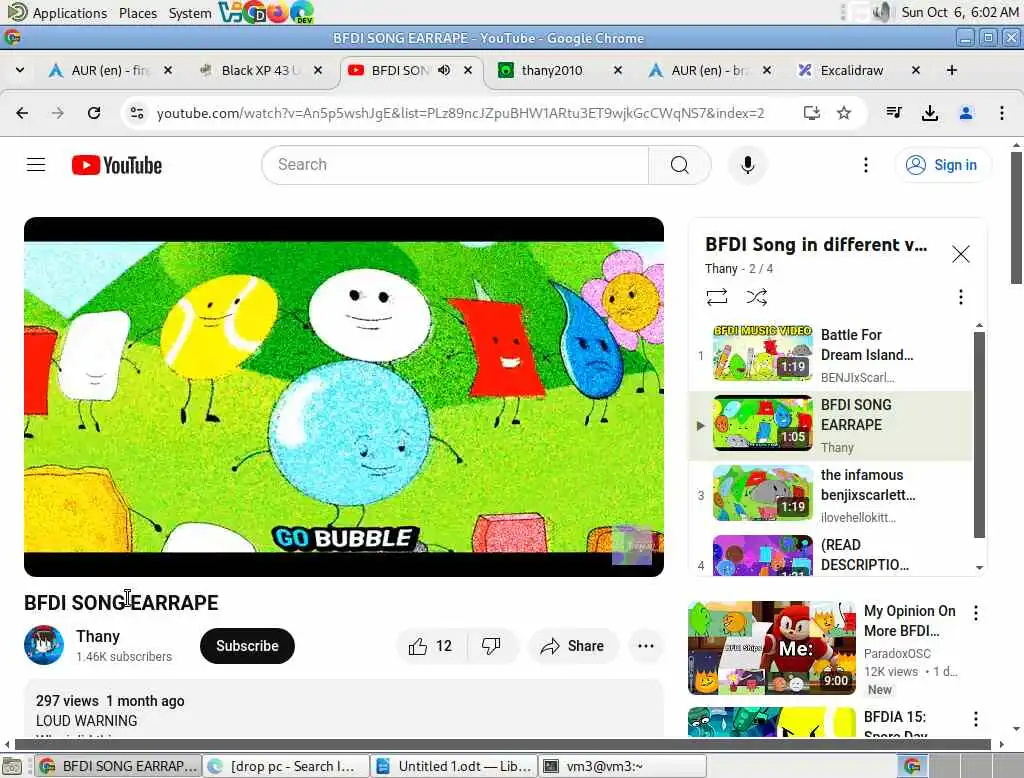Reload the page in Chrome

(x=94, y=113)
